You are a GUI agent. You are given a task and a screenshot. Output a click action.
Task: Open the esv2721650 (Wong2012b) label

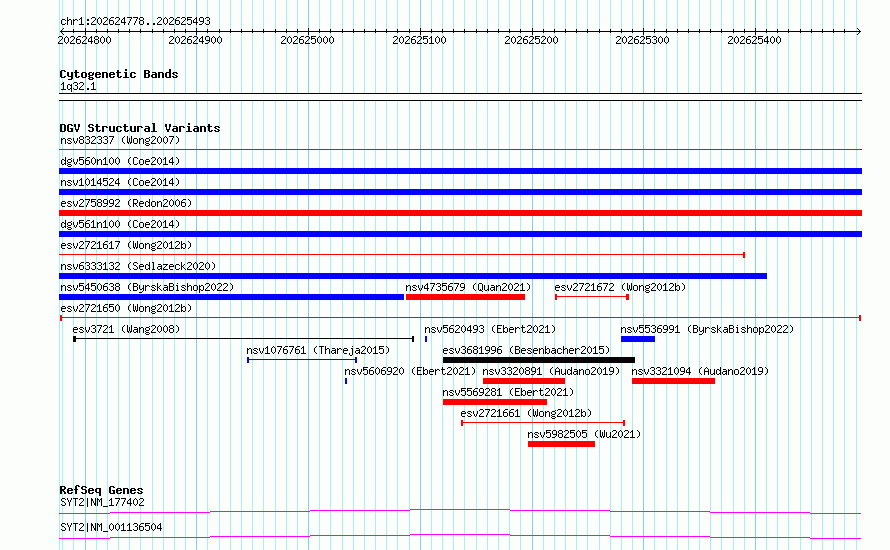(x=126, y=308)
